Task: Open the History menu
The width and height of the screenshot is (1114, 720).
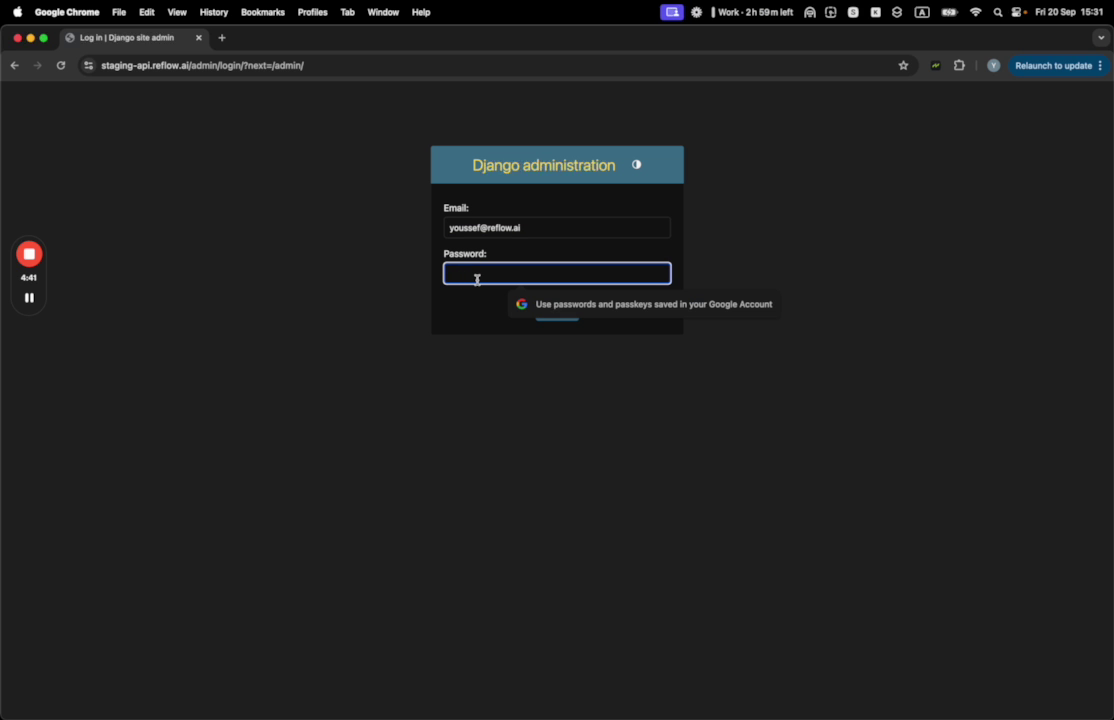Action: tap(214, 12)
